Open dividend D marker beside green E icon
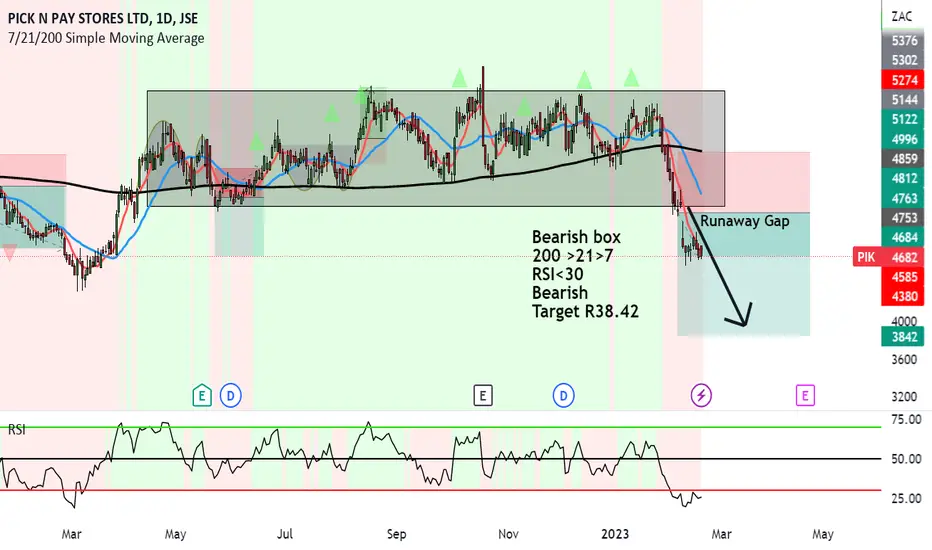 pyautogui.click(x=231, y=395)
